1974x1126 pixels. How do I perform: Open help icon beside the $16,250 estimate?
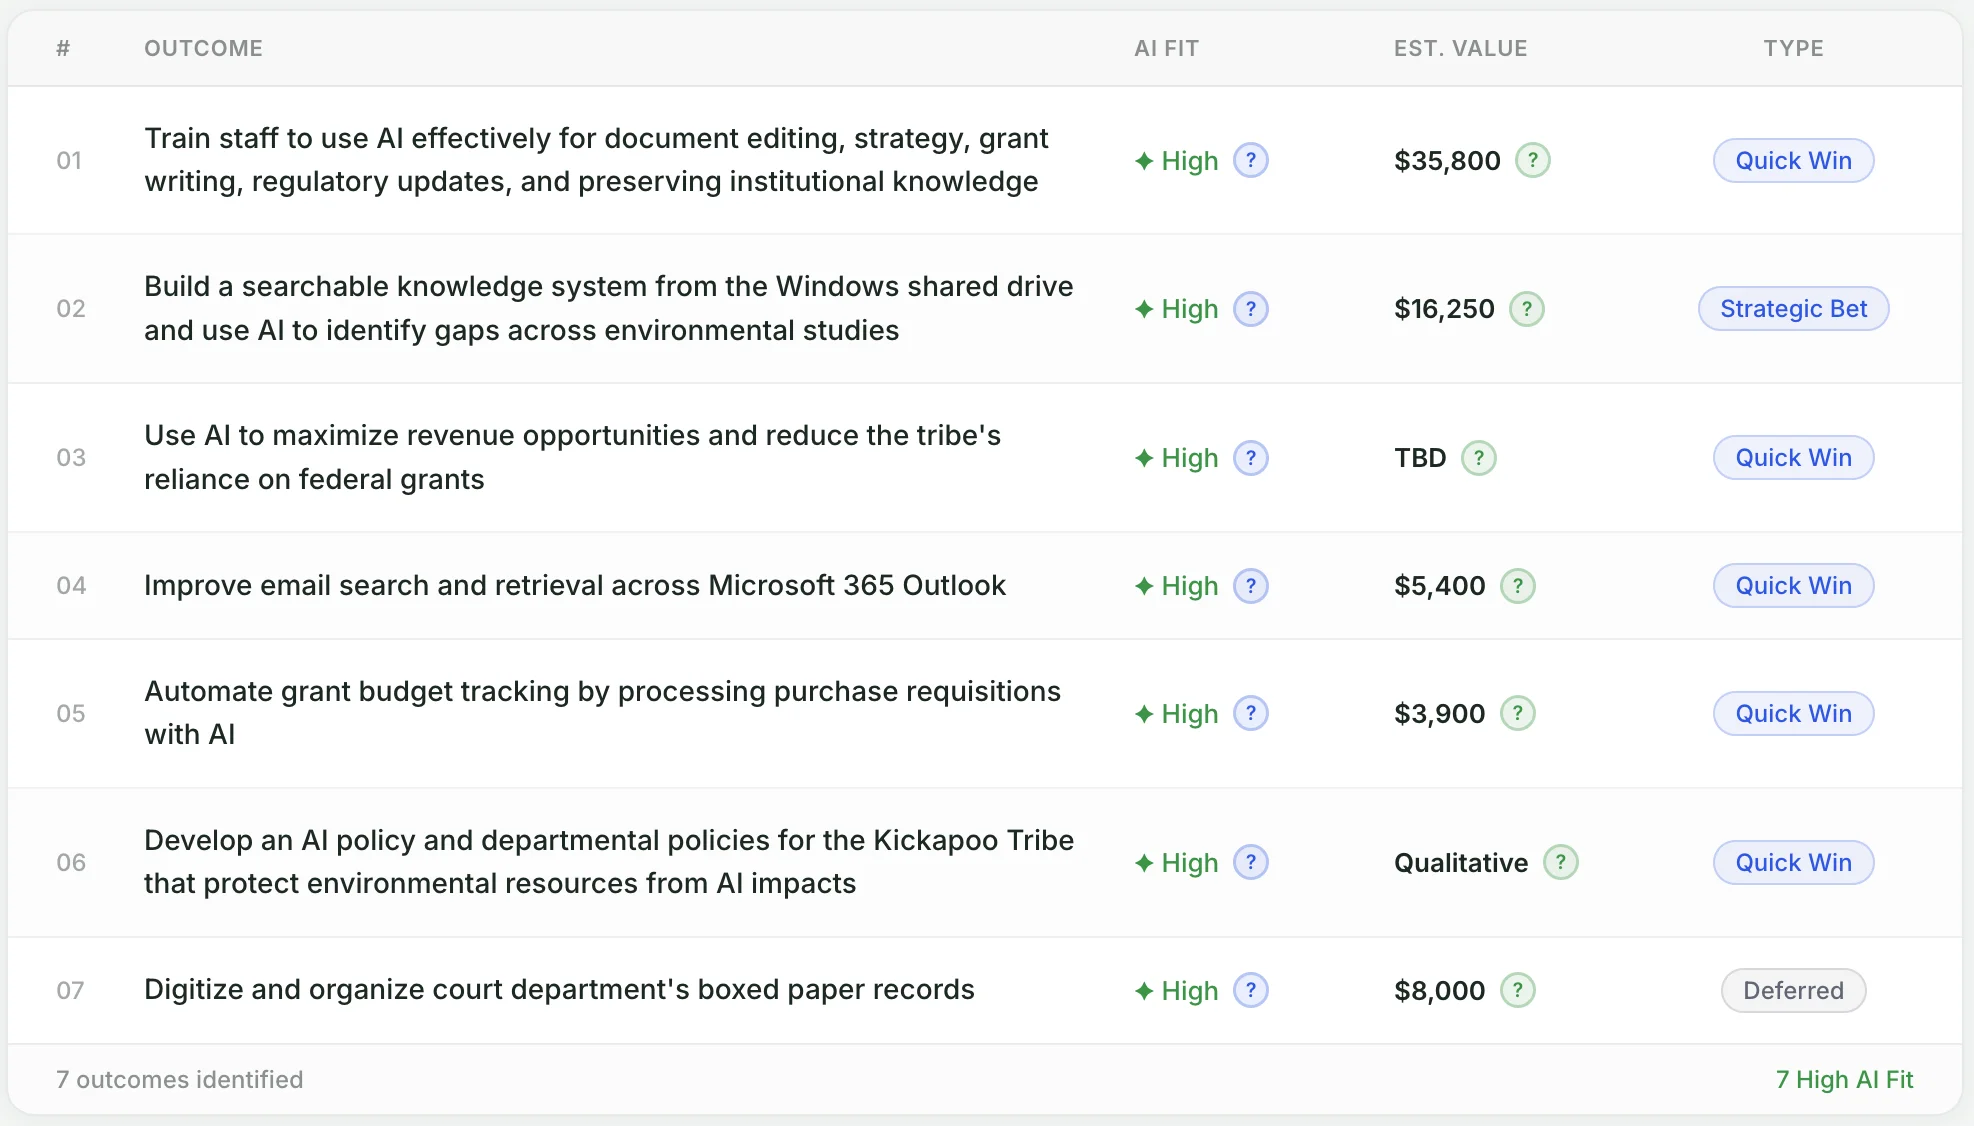point(1527,308)
